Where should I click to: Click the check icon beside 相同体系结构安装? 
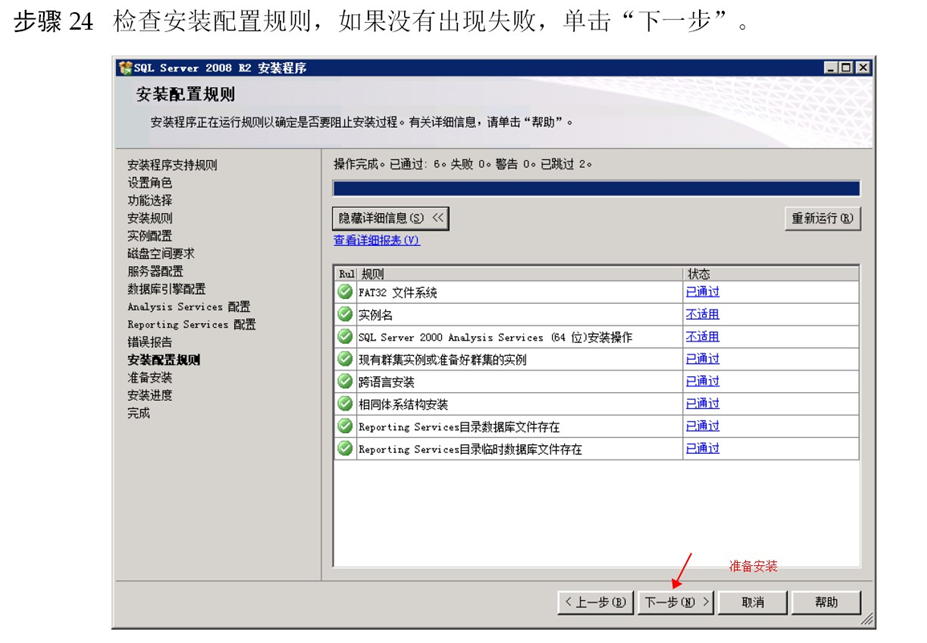(x=345, y=404)
